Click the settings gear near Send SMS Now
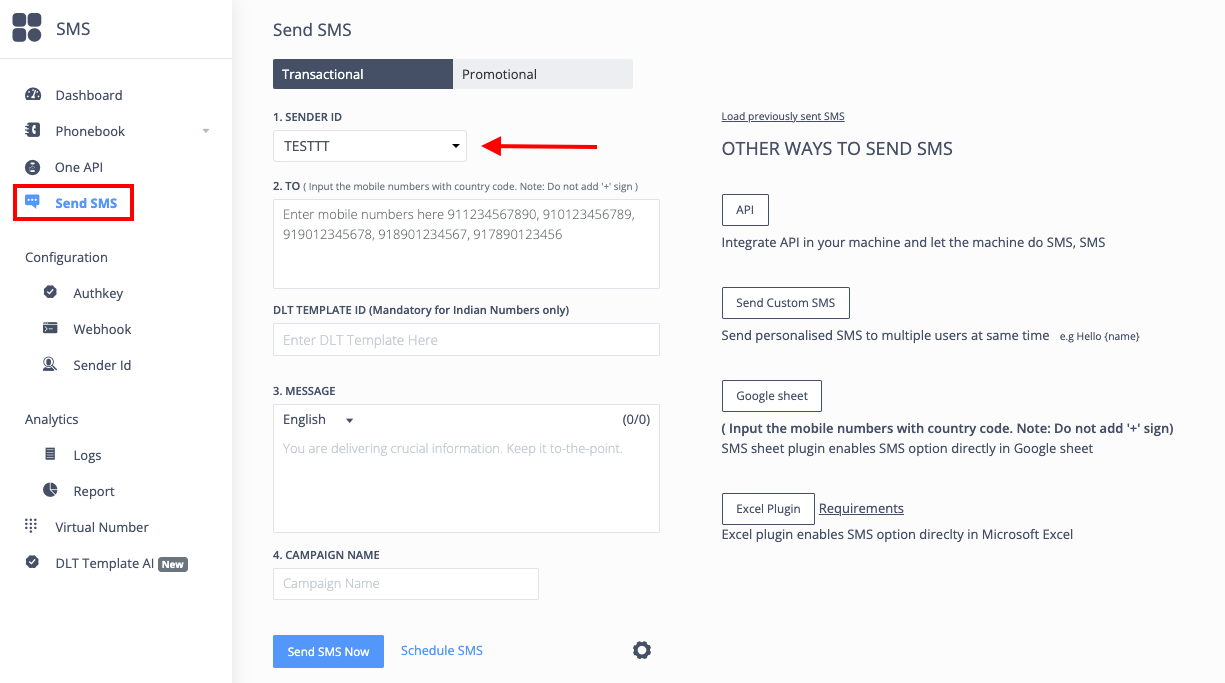 click(641, 649)
